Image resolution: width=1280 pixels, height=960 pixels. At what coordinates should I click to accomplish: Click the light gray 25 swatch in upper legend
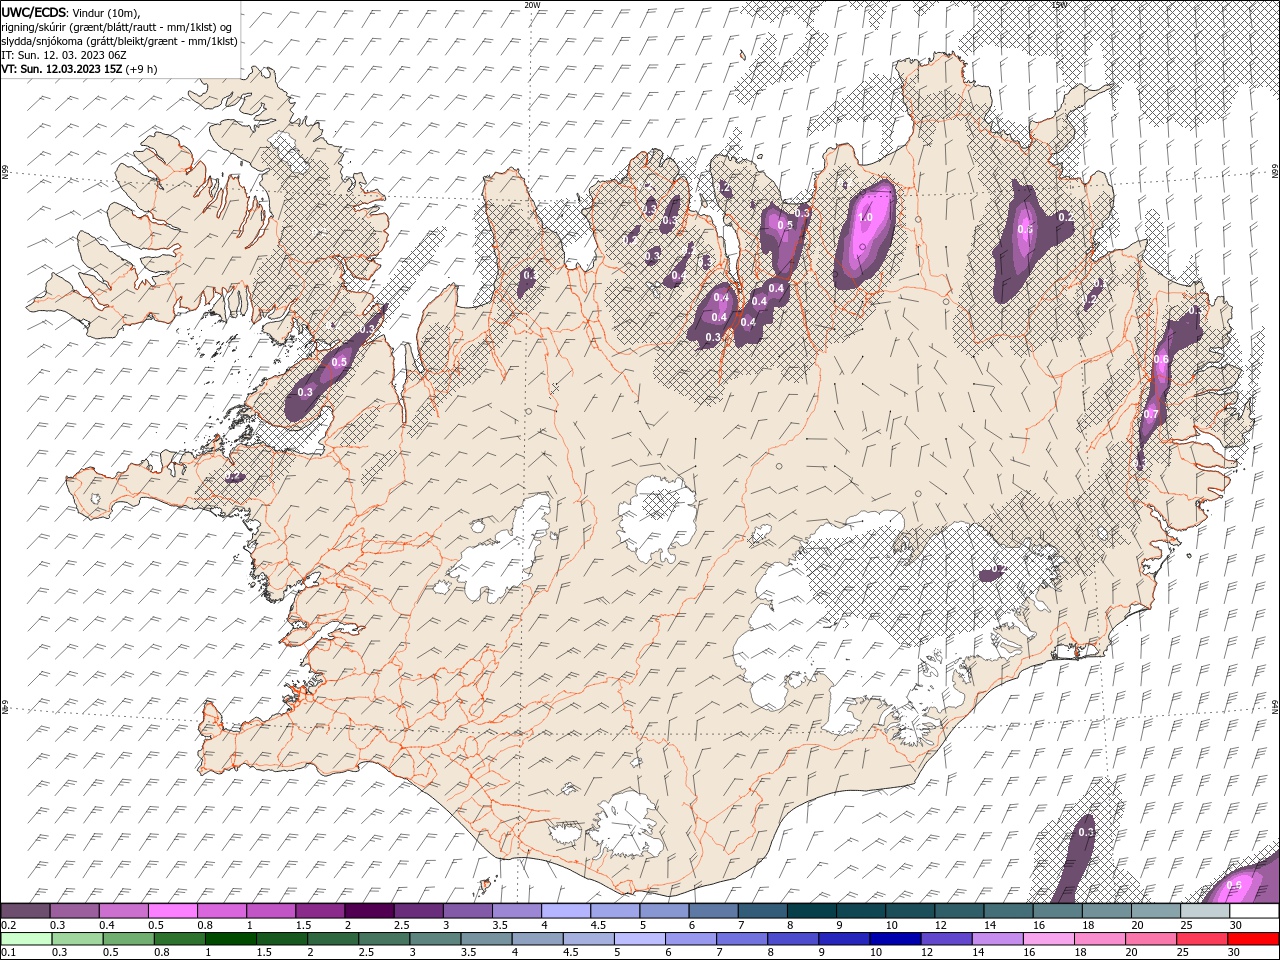[1204, 911]
